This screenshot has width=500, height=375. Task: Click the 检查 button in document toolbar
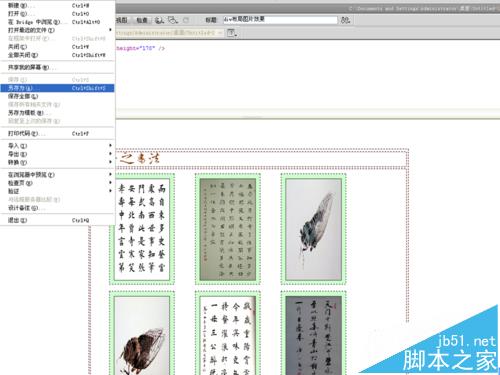coord(142,20)
